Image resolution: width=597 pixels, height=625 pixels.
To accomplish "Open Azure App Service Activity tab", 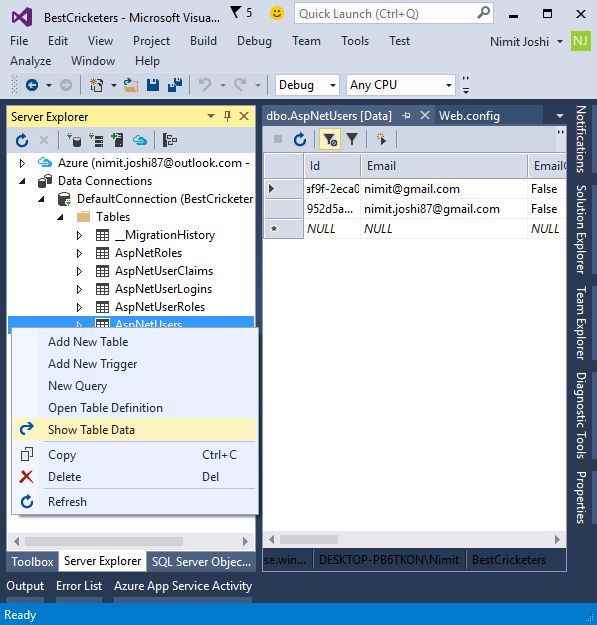I will click(183, 586).
